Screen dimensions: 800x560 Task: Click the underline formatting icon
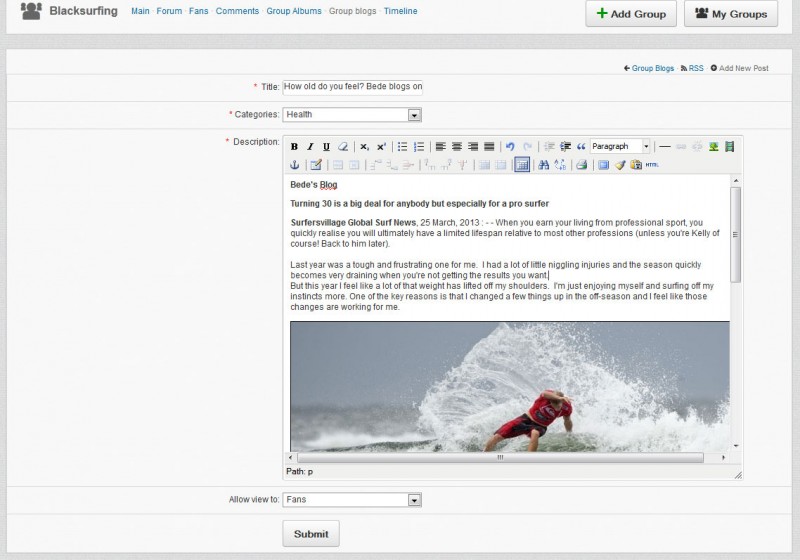pos(326,147)
